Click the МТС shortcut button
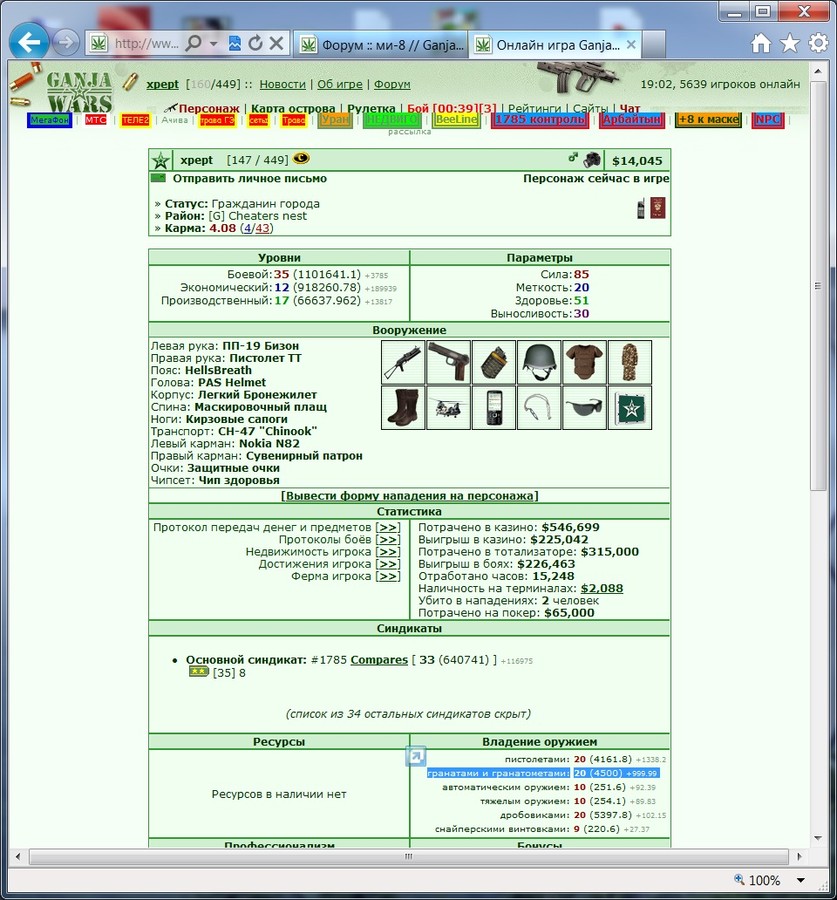Image resolution: width=837 pixels, height=900 pixels. [95, 120]
